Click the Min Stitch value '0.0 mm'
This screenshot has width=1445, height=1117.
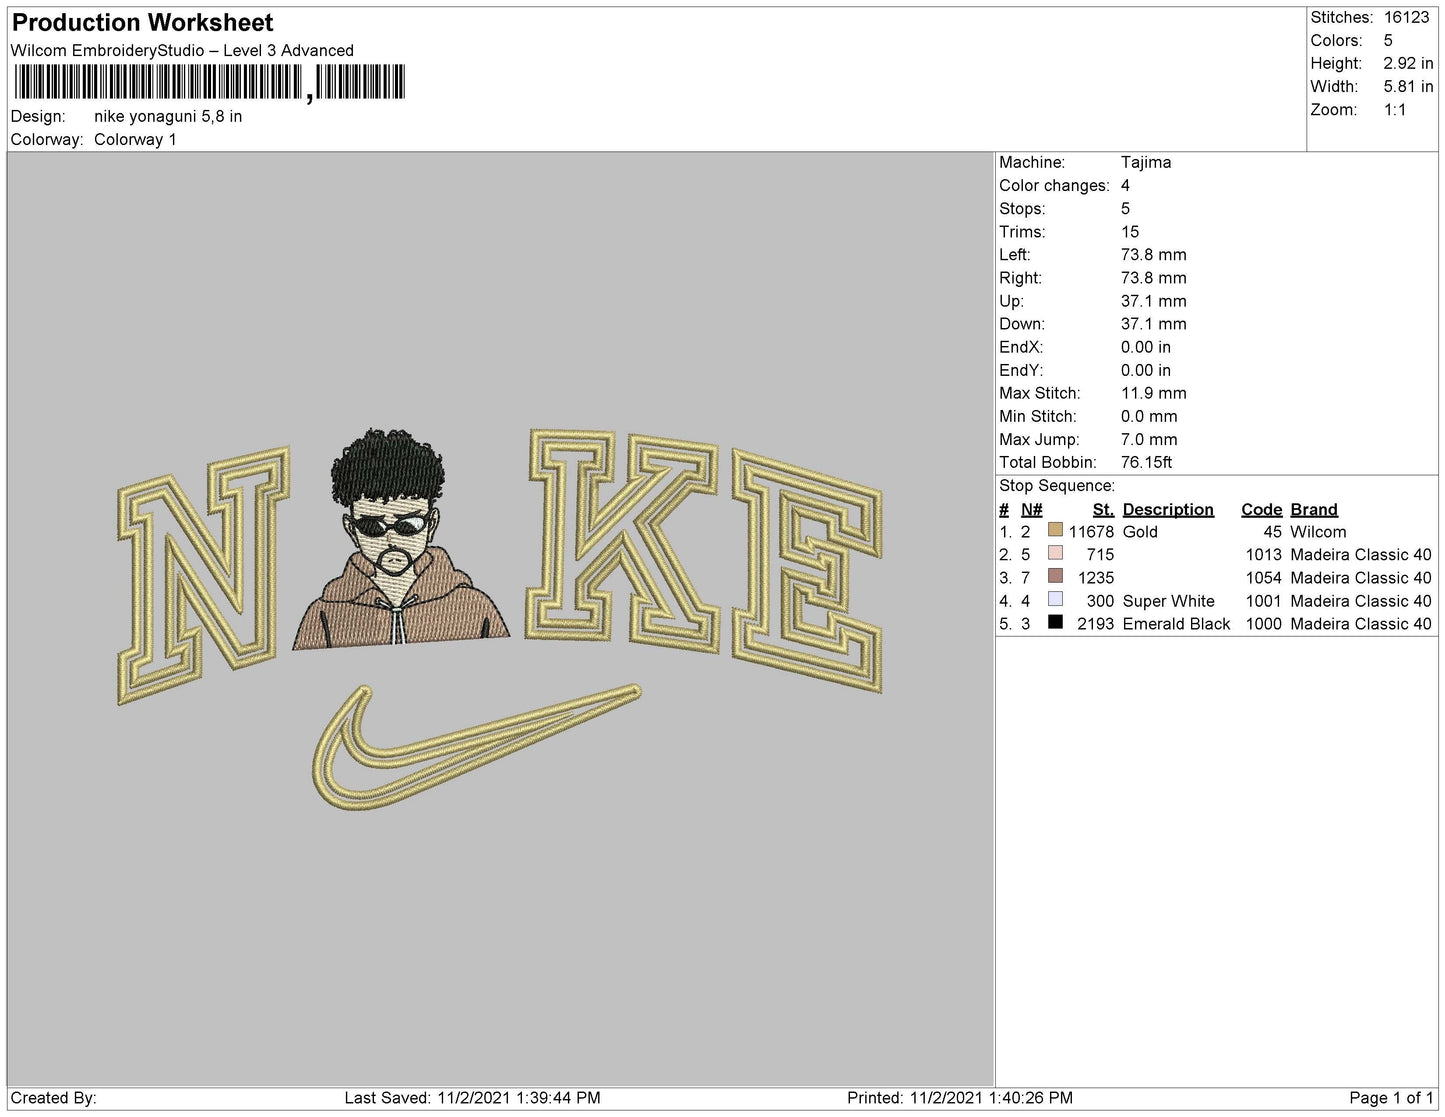click(1149, 416)
